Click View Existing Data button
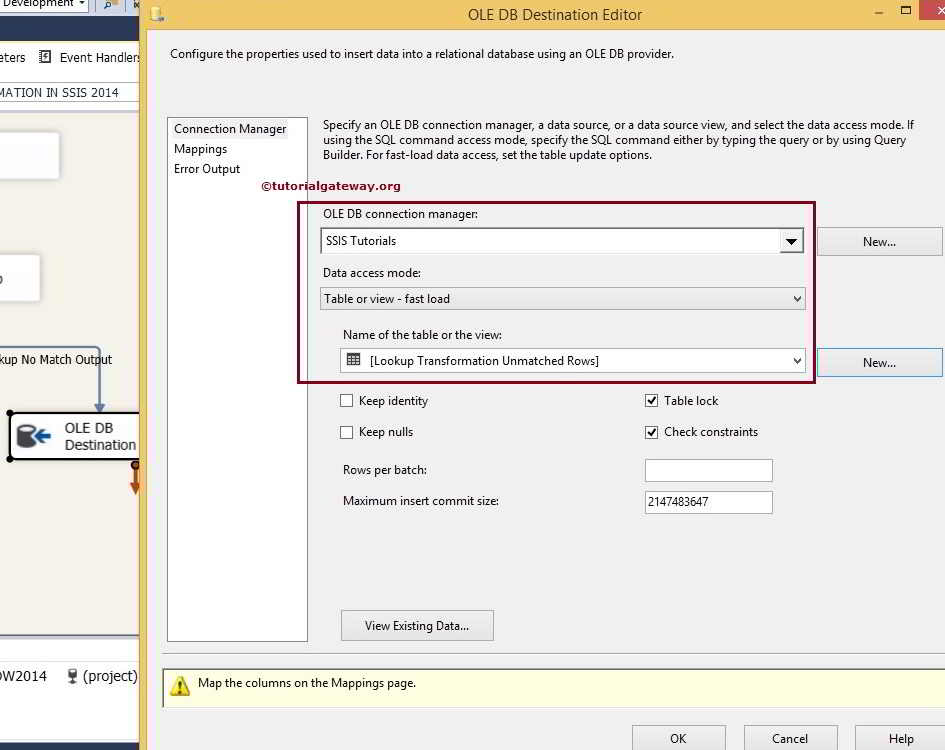The height and width of the screenshot is (750, 945). (417, 626)
